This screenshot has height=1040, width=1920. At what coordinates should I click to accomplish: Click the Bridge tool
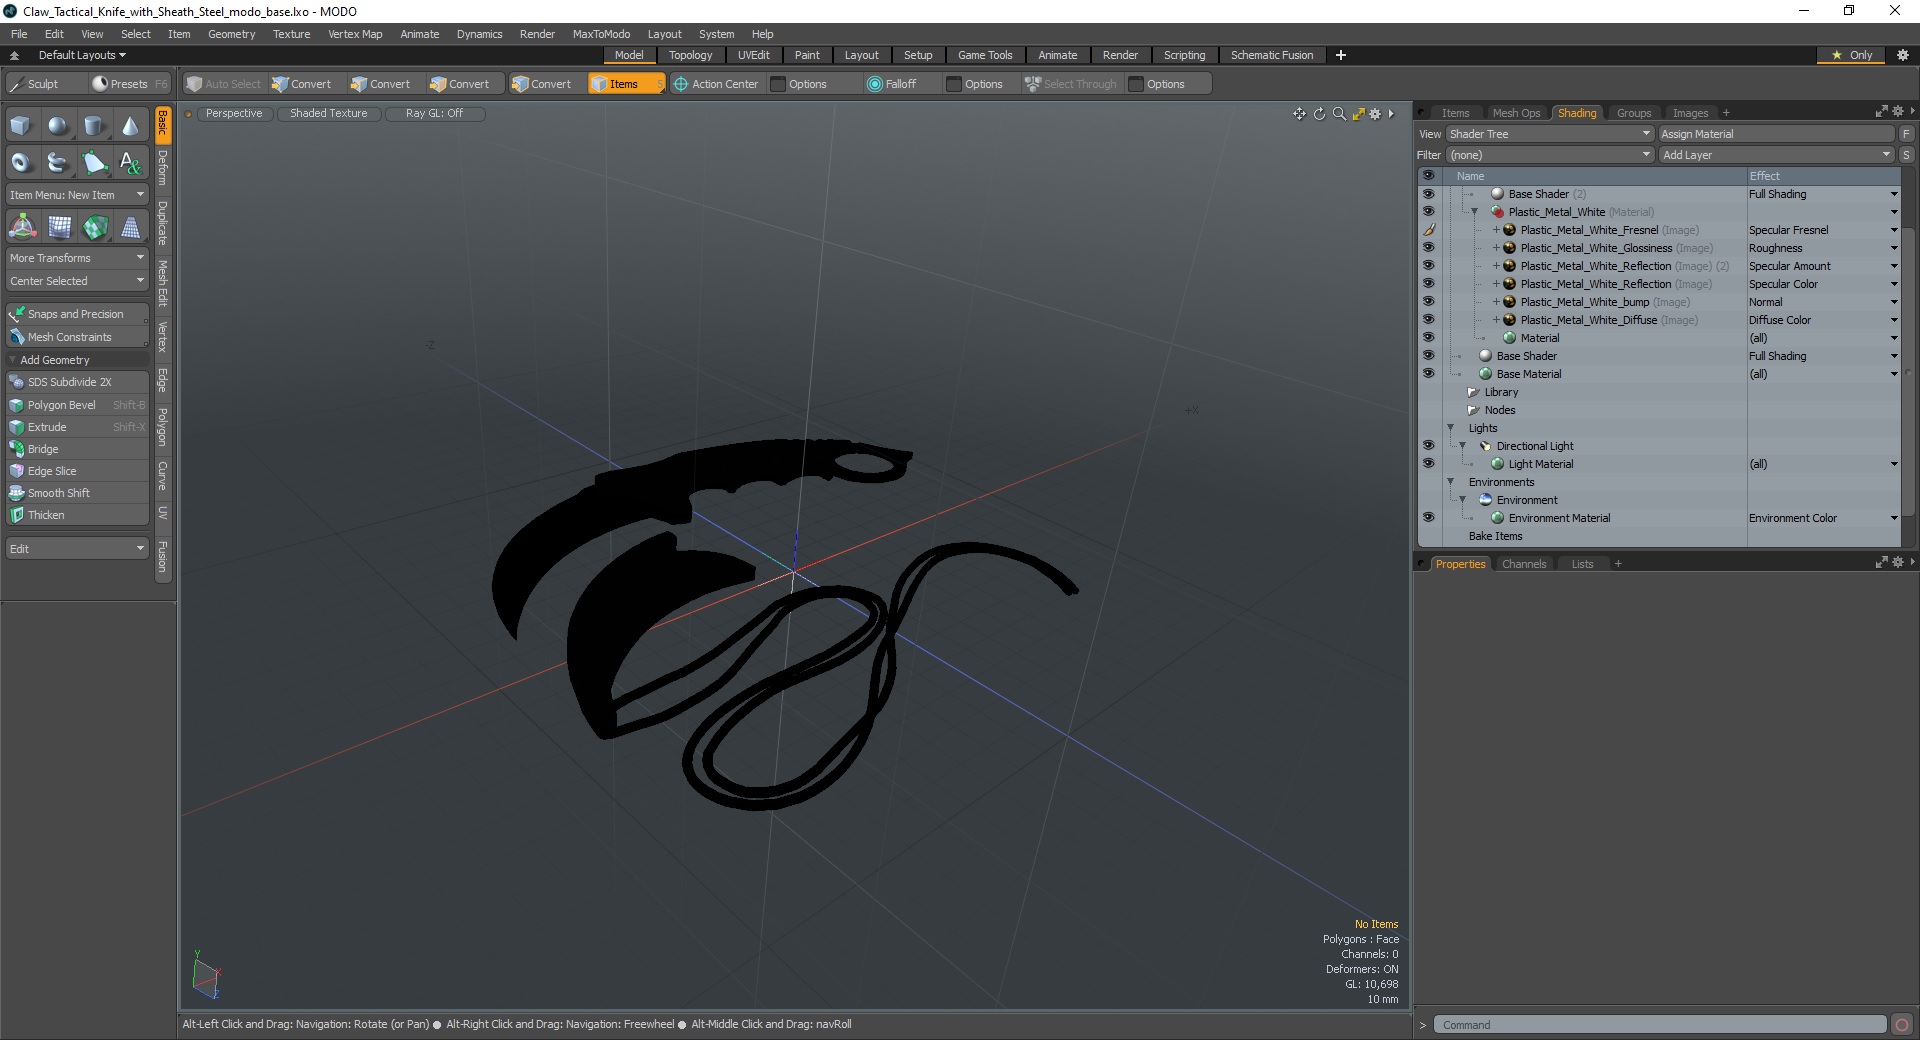point(78,449)
